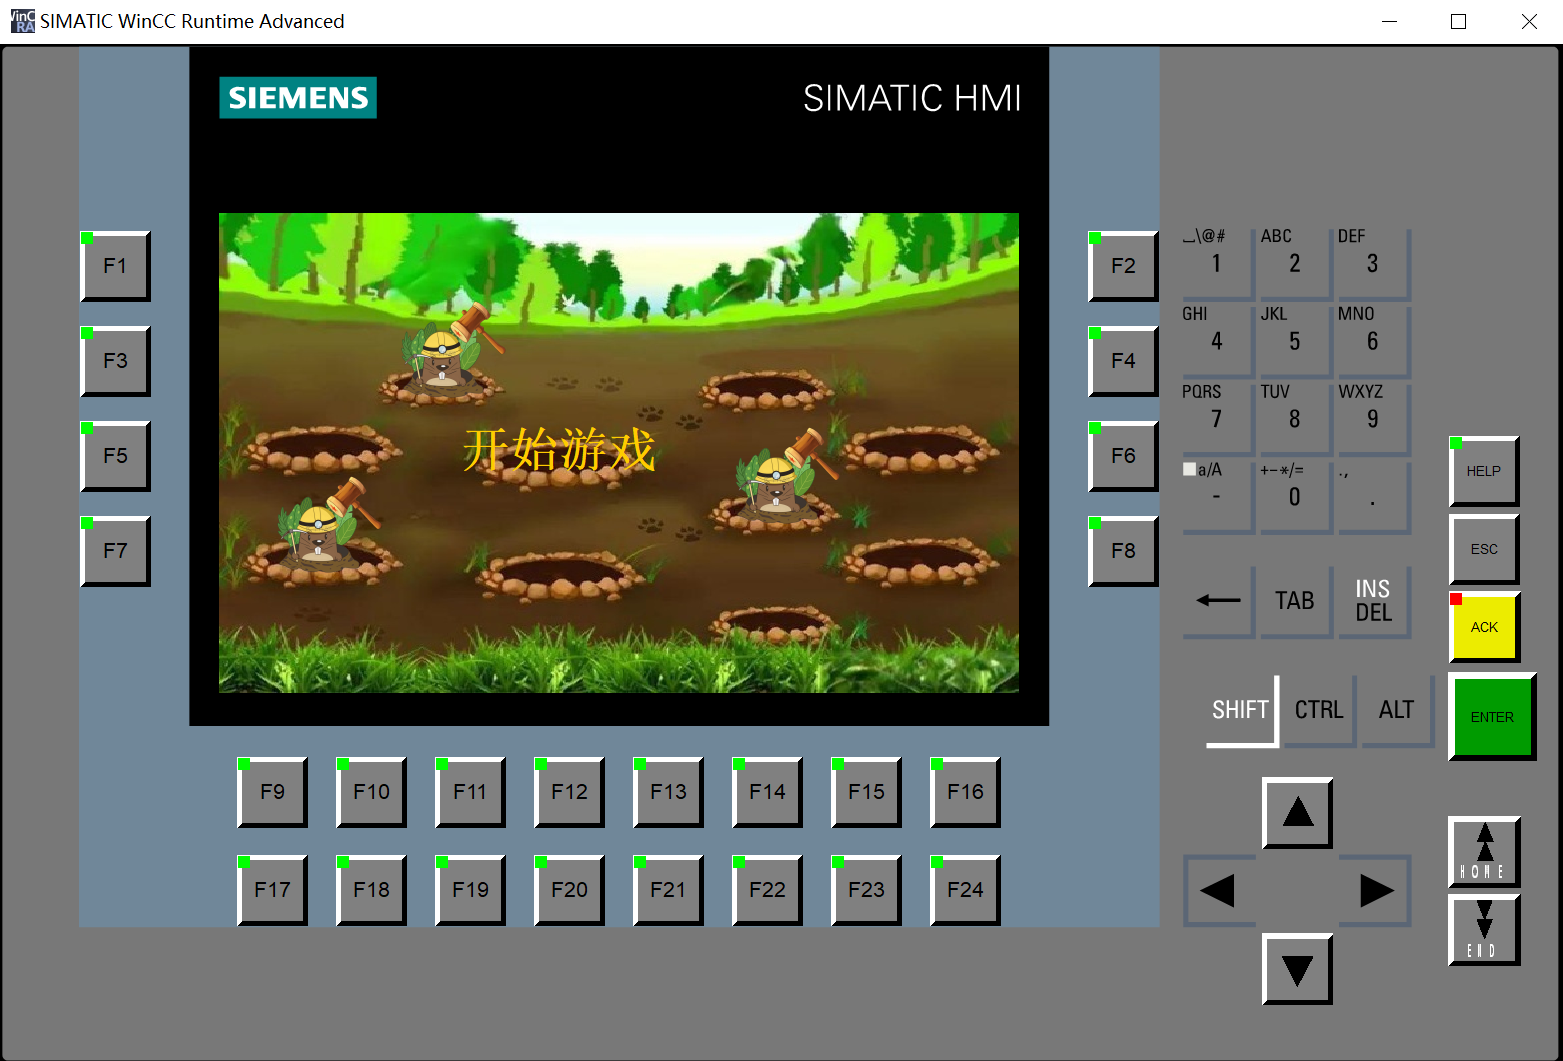
Task: Click the END key with arrows
Action: coord(1484,929)
